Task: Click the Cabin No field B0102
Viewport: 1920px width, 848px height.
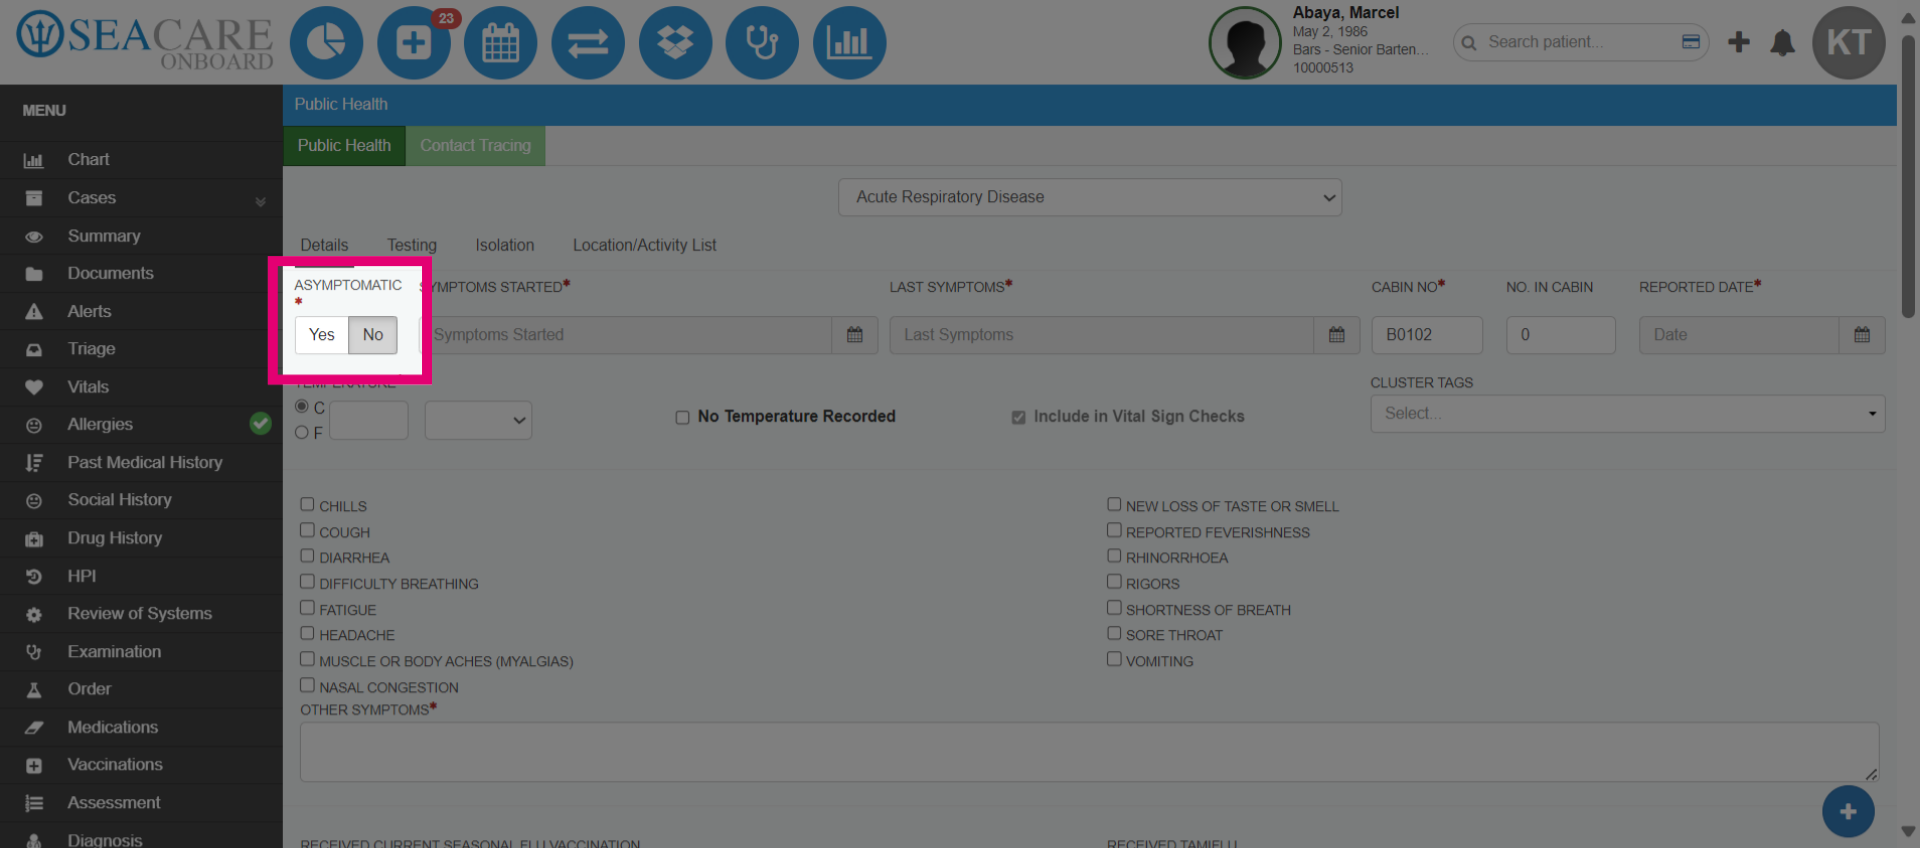Action: coord(1427,335)
